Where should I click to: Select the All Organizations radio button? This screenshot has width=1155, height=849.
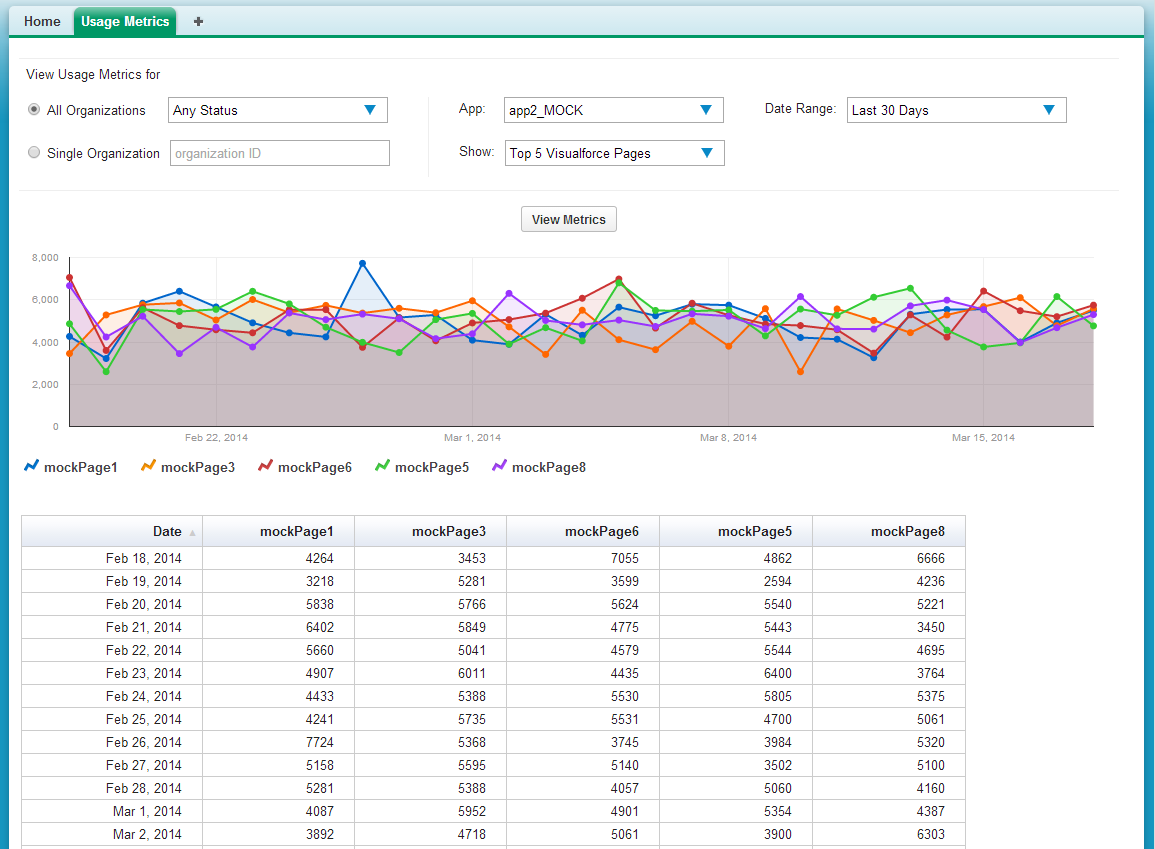pyautogui.click(x=34, y=110)
